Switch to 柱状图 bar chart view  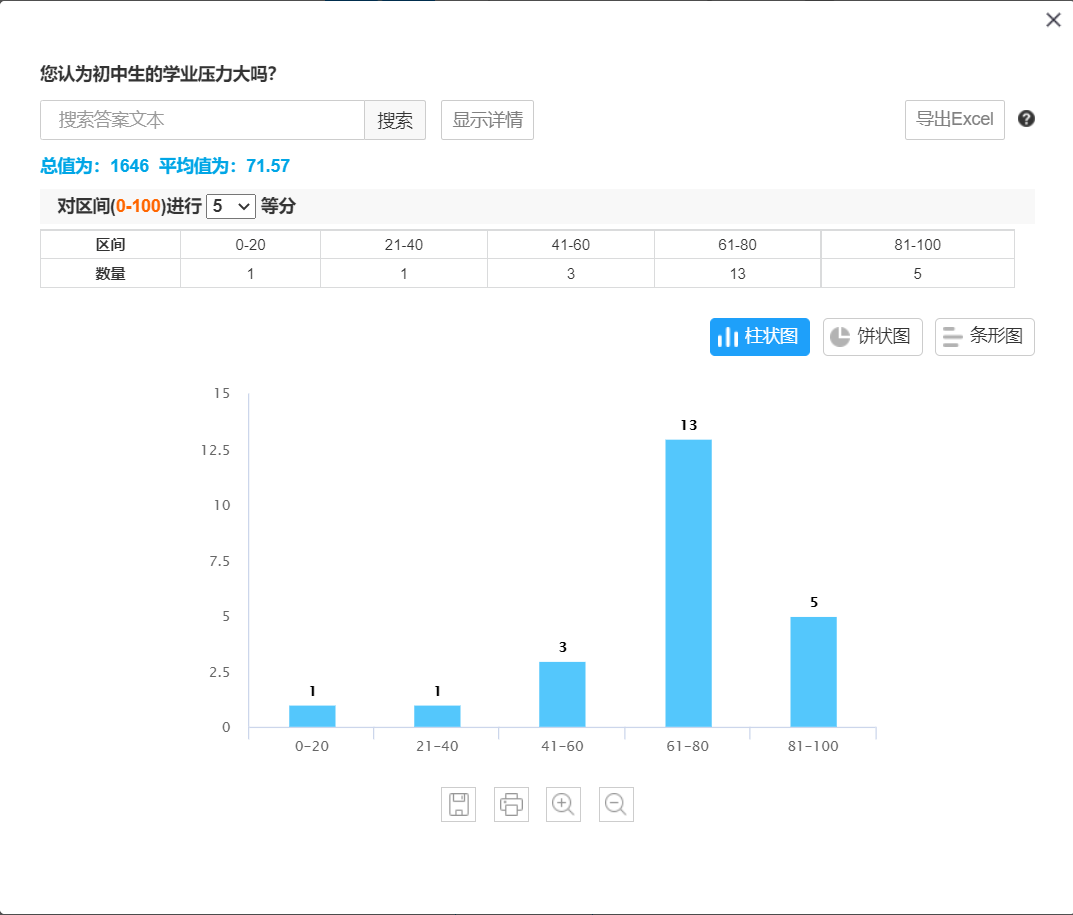[760, 337]
